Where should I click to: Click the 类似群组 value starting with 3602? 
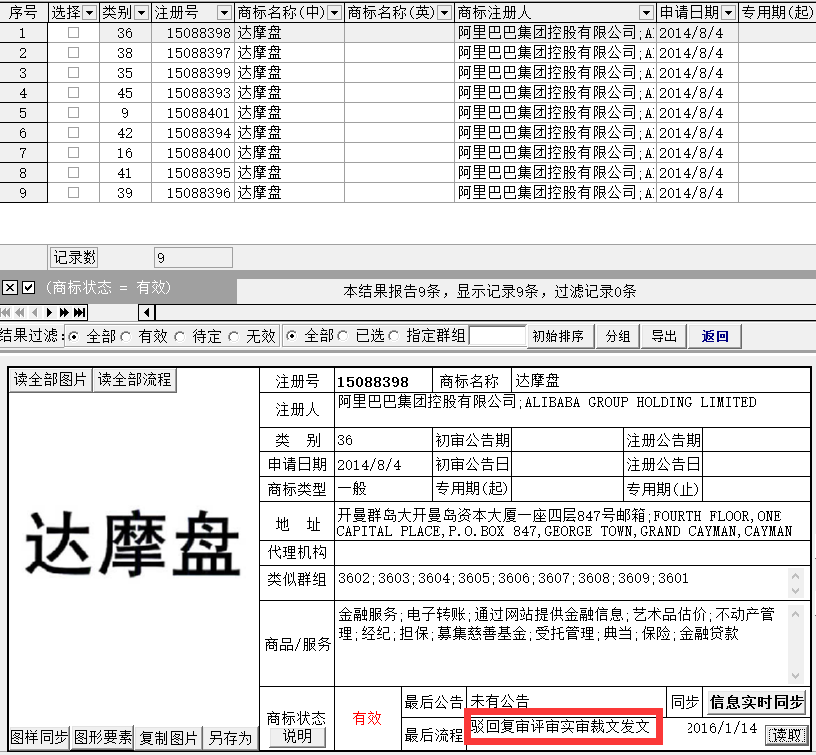coord(513,578)
